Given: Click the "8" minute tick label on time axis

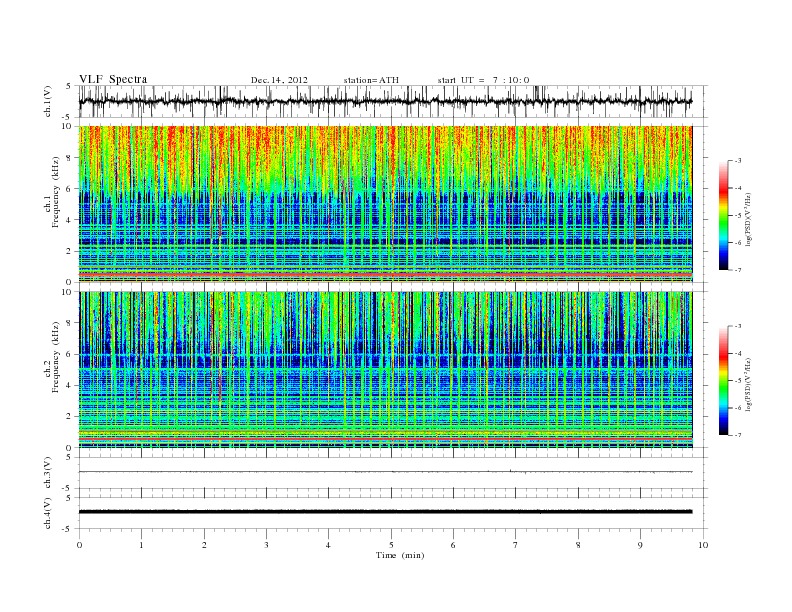Looking at the screenshot, I should pos(578,545).
